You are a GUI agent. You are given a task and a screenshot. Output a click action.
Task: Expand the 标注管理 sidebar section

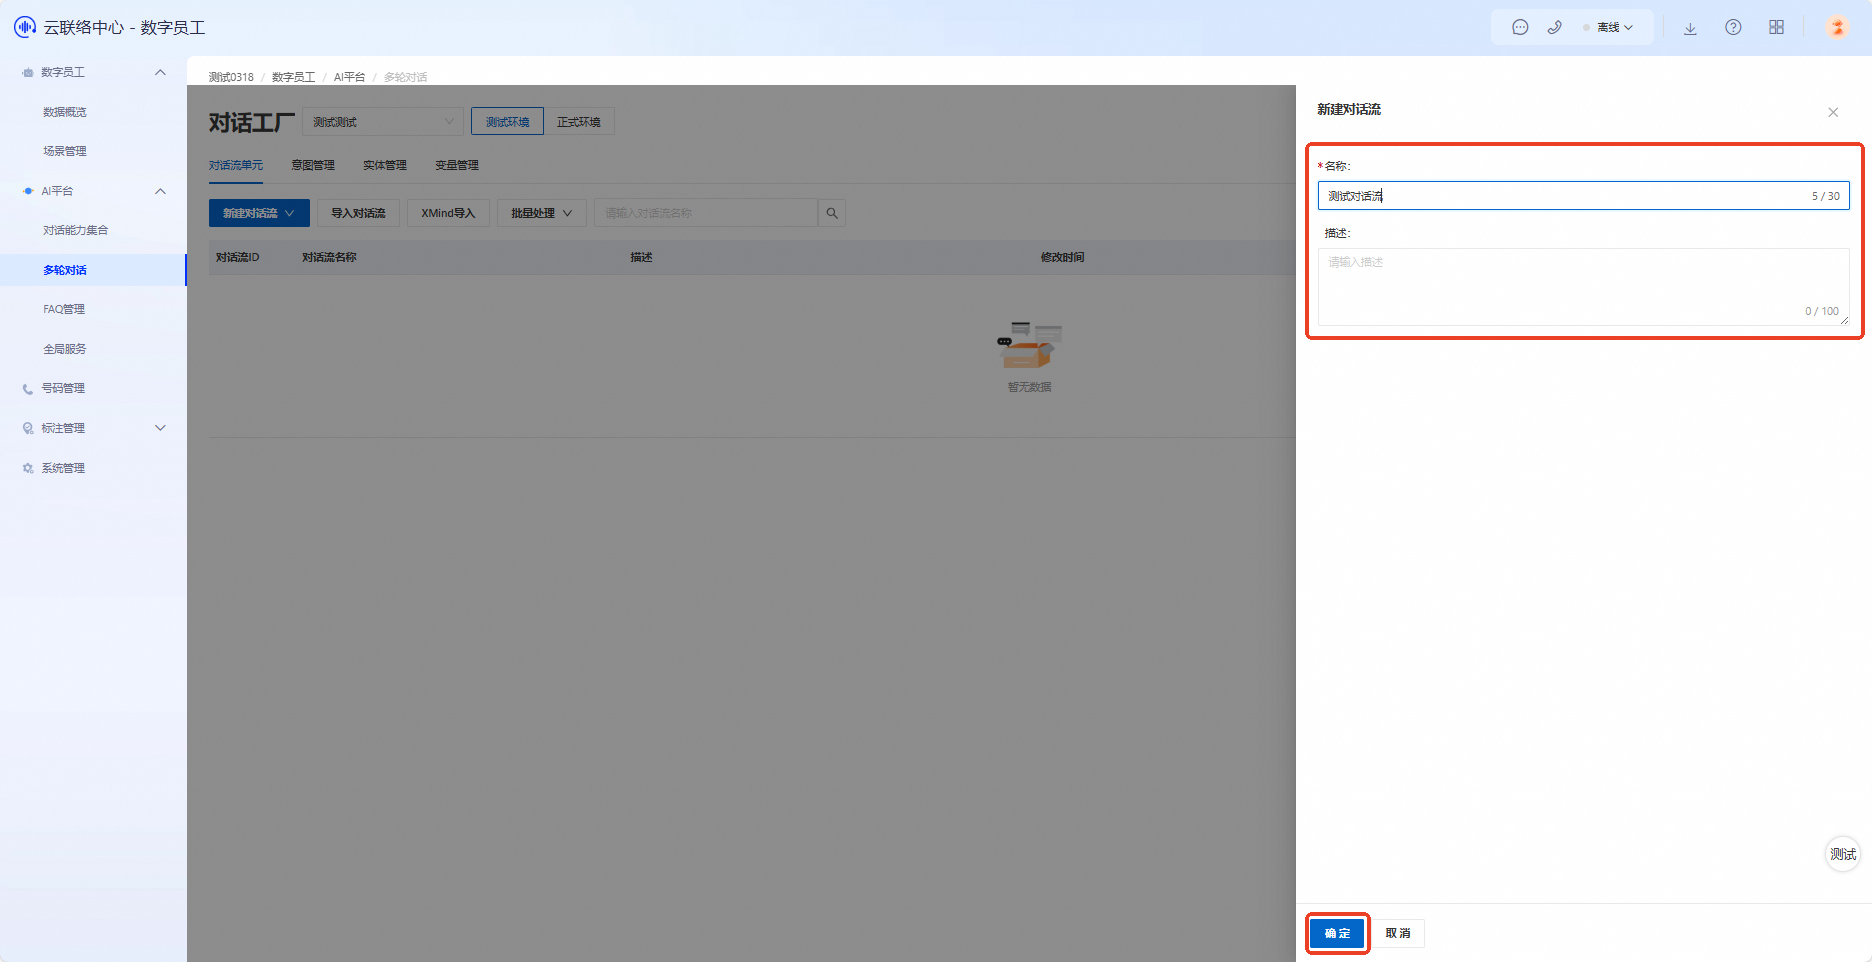[x=160, y=428]
